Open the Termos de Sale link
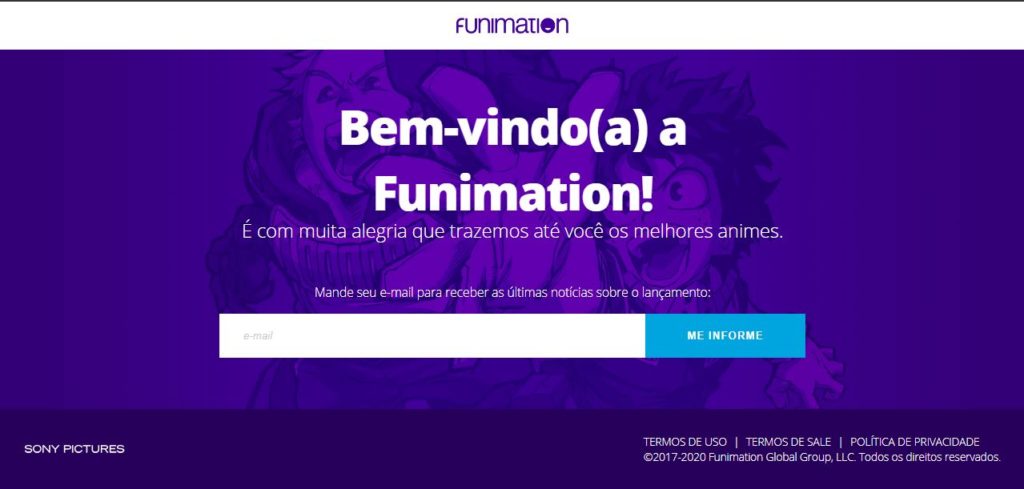Image resolution: width=1024 pixels, height=489 pixels. (788, 442)
